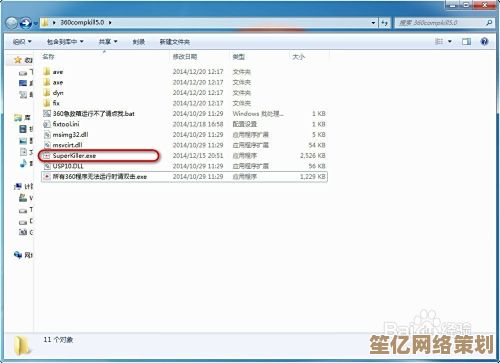Sort by the 名称 column header

click(48, 57)
